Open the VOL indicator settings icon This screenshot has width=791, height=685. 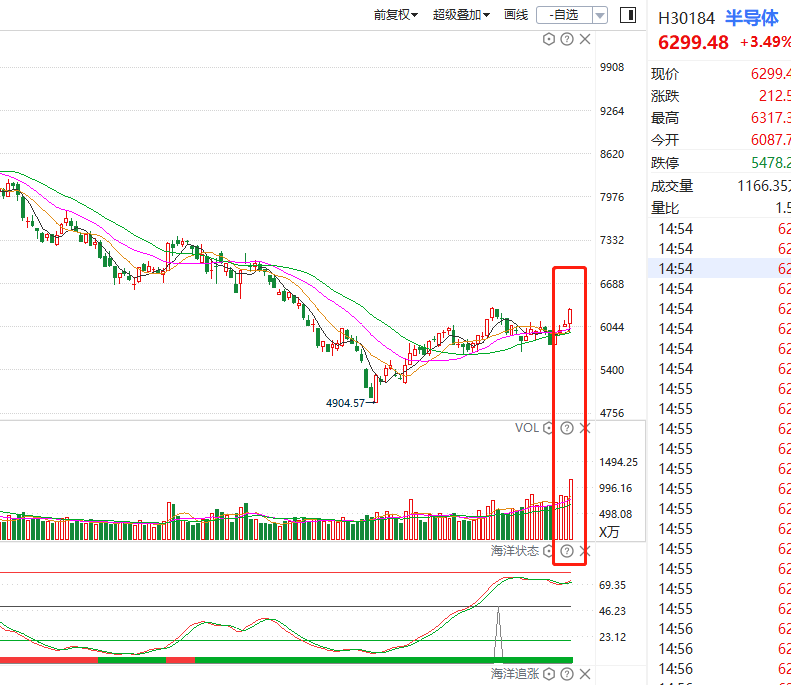(548, 428)
